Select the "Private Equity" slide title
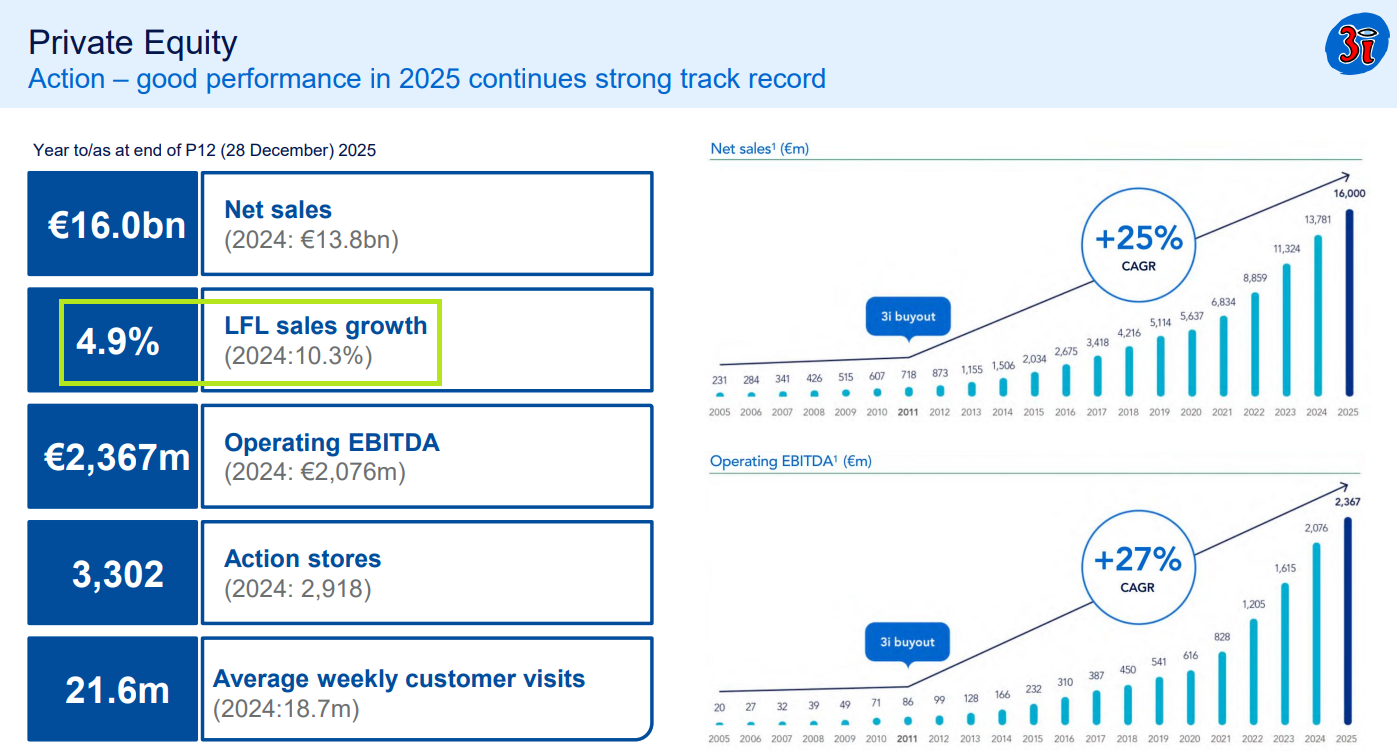 point(133,42)
